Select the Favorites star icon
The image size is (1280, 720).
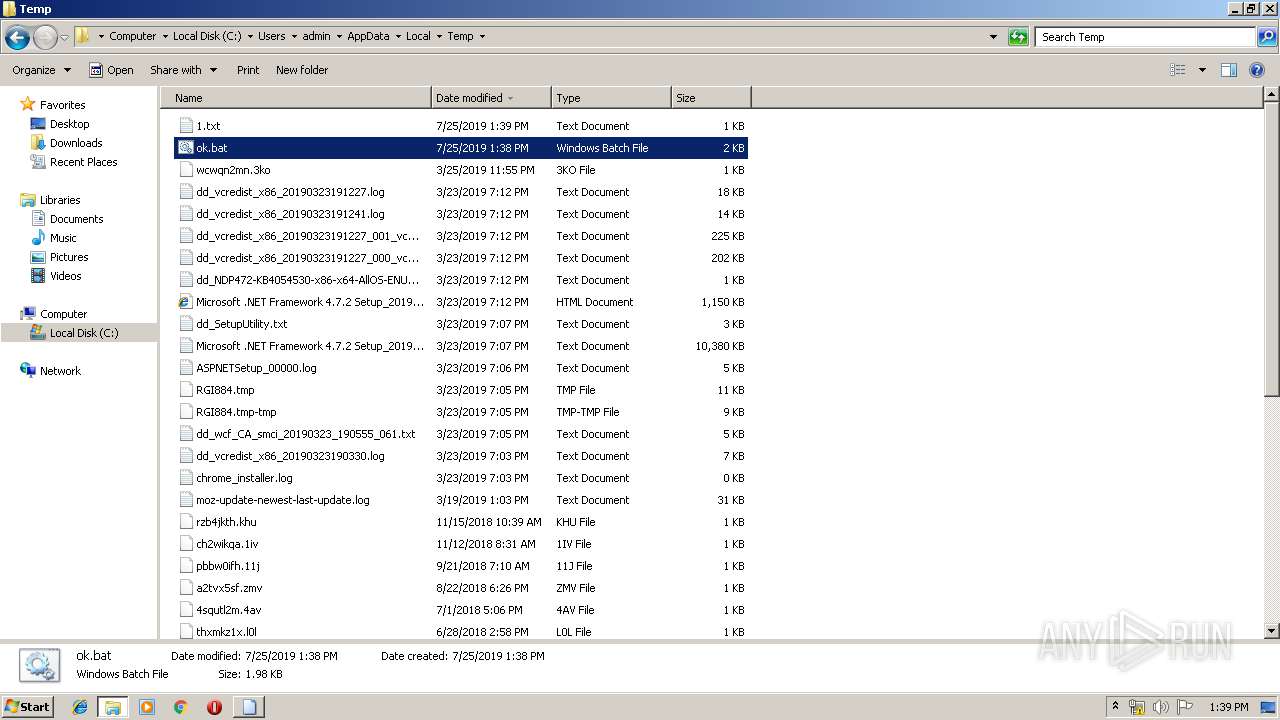(x=28, y=105)
